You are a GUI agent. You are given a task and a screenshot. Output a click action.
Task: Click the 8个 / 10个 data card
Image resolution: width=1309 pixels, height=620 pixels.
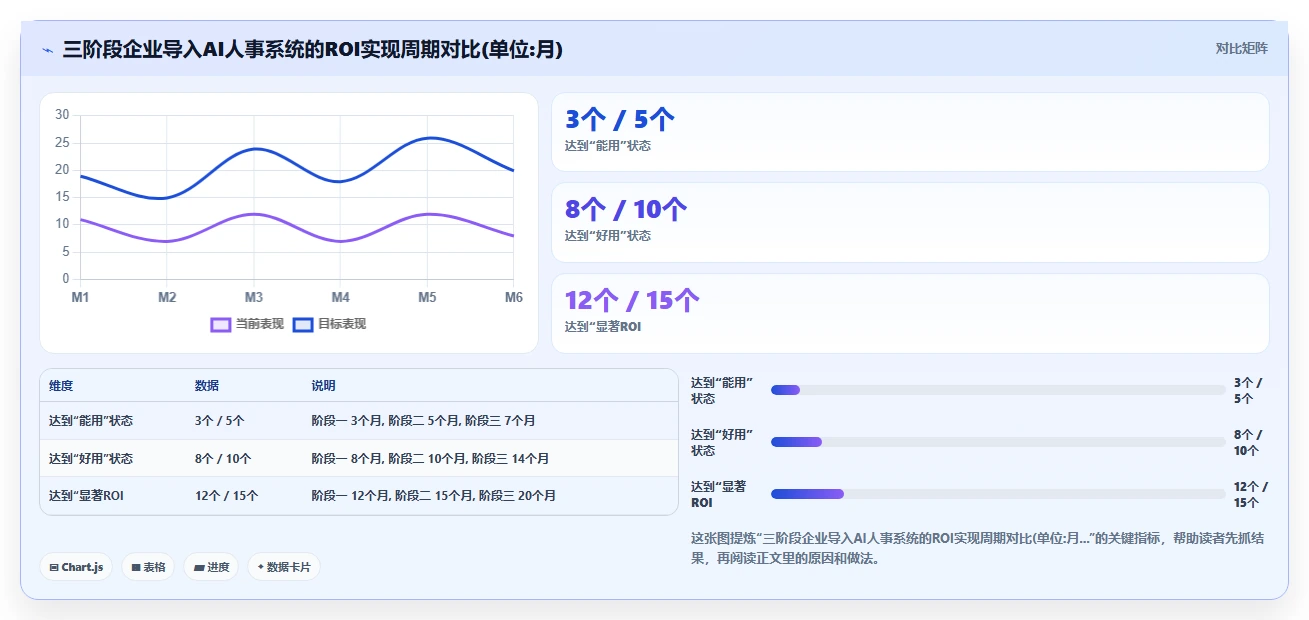910,222
